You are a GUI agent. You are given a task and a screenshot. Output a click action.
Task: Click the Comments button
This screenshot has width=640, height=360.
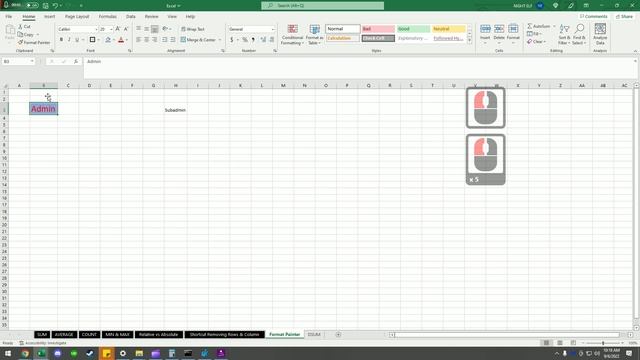tap(594, 17)
